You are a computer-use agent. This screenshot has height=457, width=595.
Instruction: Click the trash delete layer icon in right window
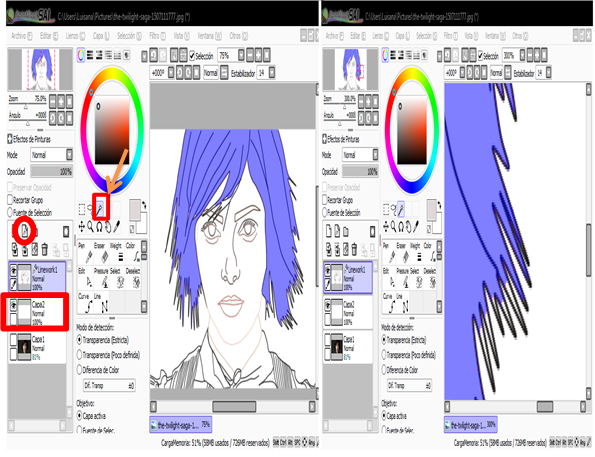pyautogui.click(x=354, y=249)
